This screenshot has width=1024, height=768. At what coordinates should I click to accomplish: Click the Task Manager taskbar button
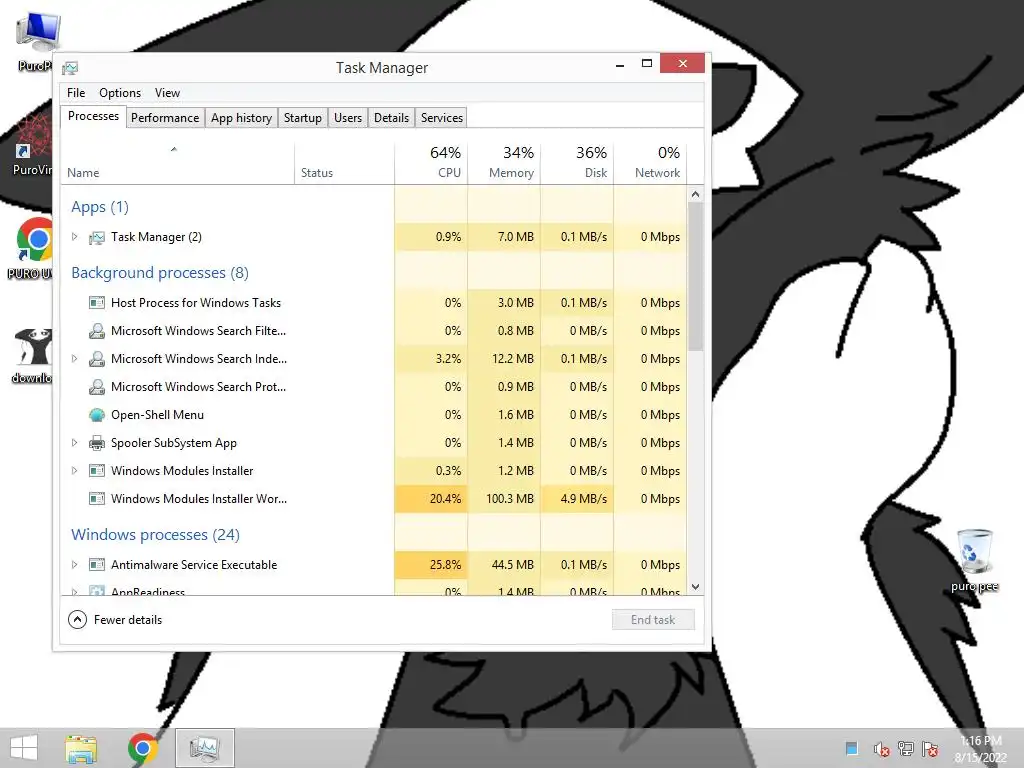click(205, 748)
